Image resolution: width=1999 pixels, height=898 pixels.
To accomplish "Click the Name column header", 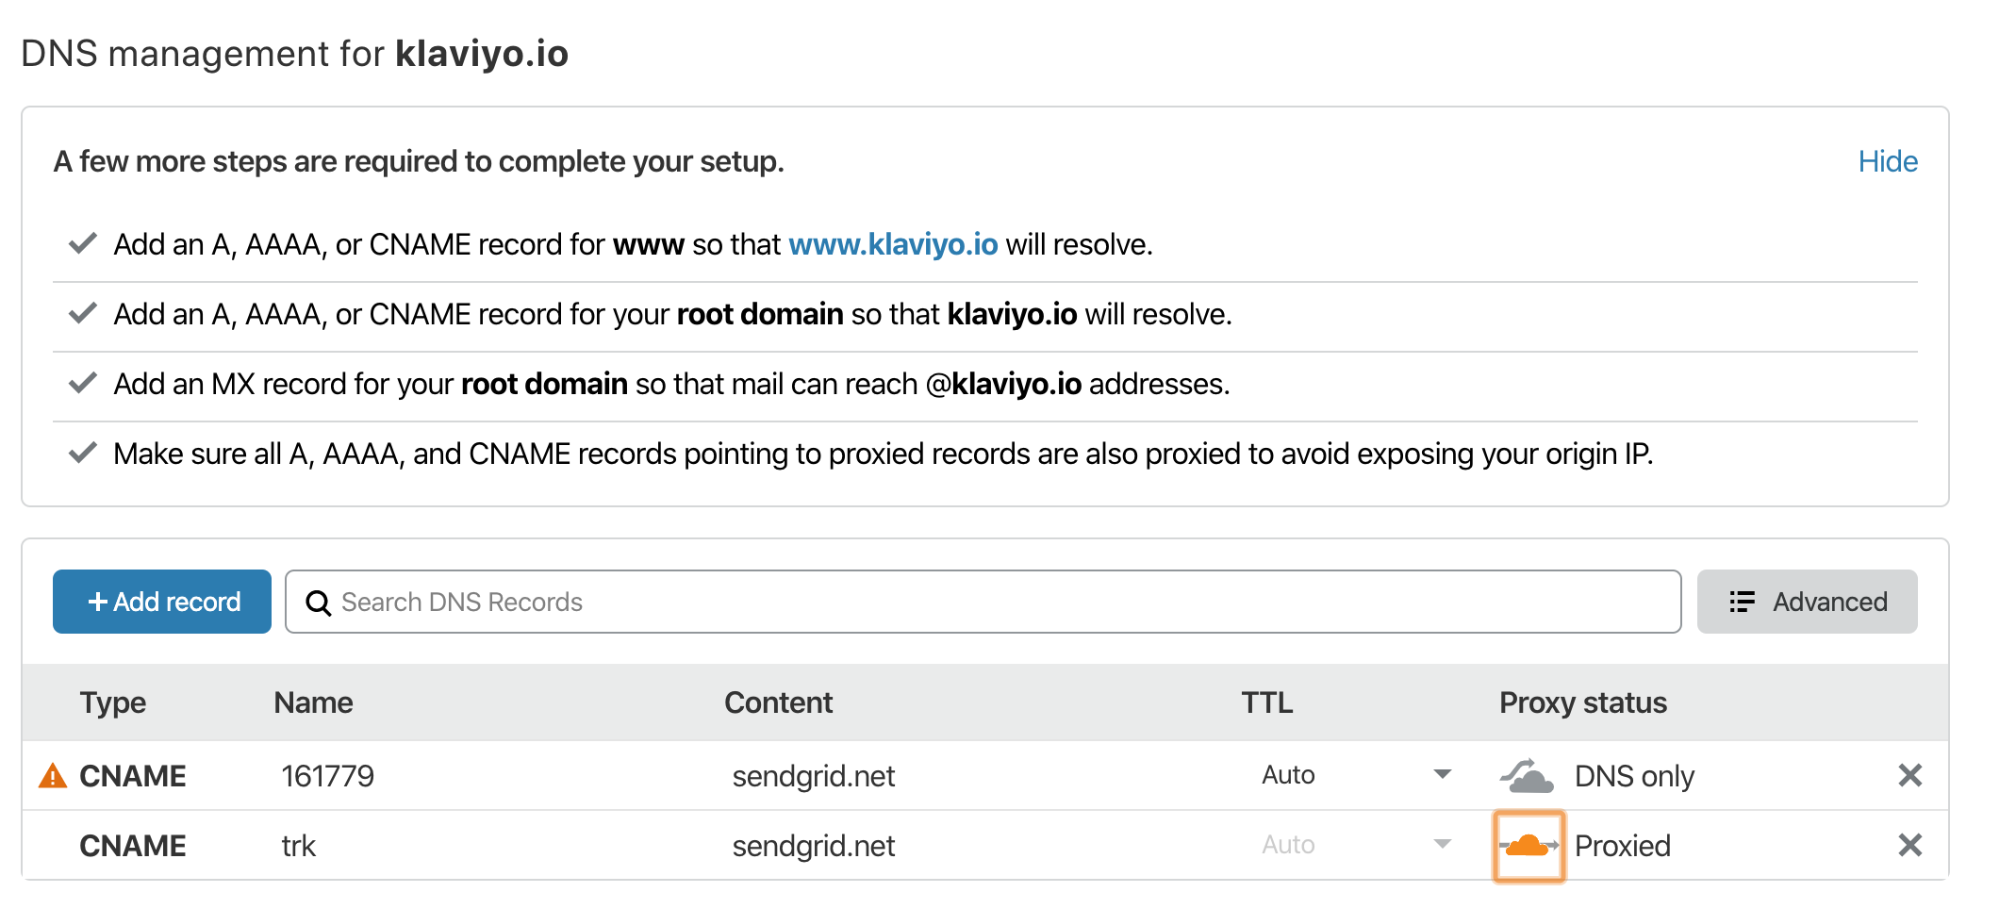I will point(313,703).
